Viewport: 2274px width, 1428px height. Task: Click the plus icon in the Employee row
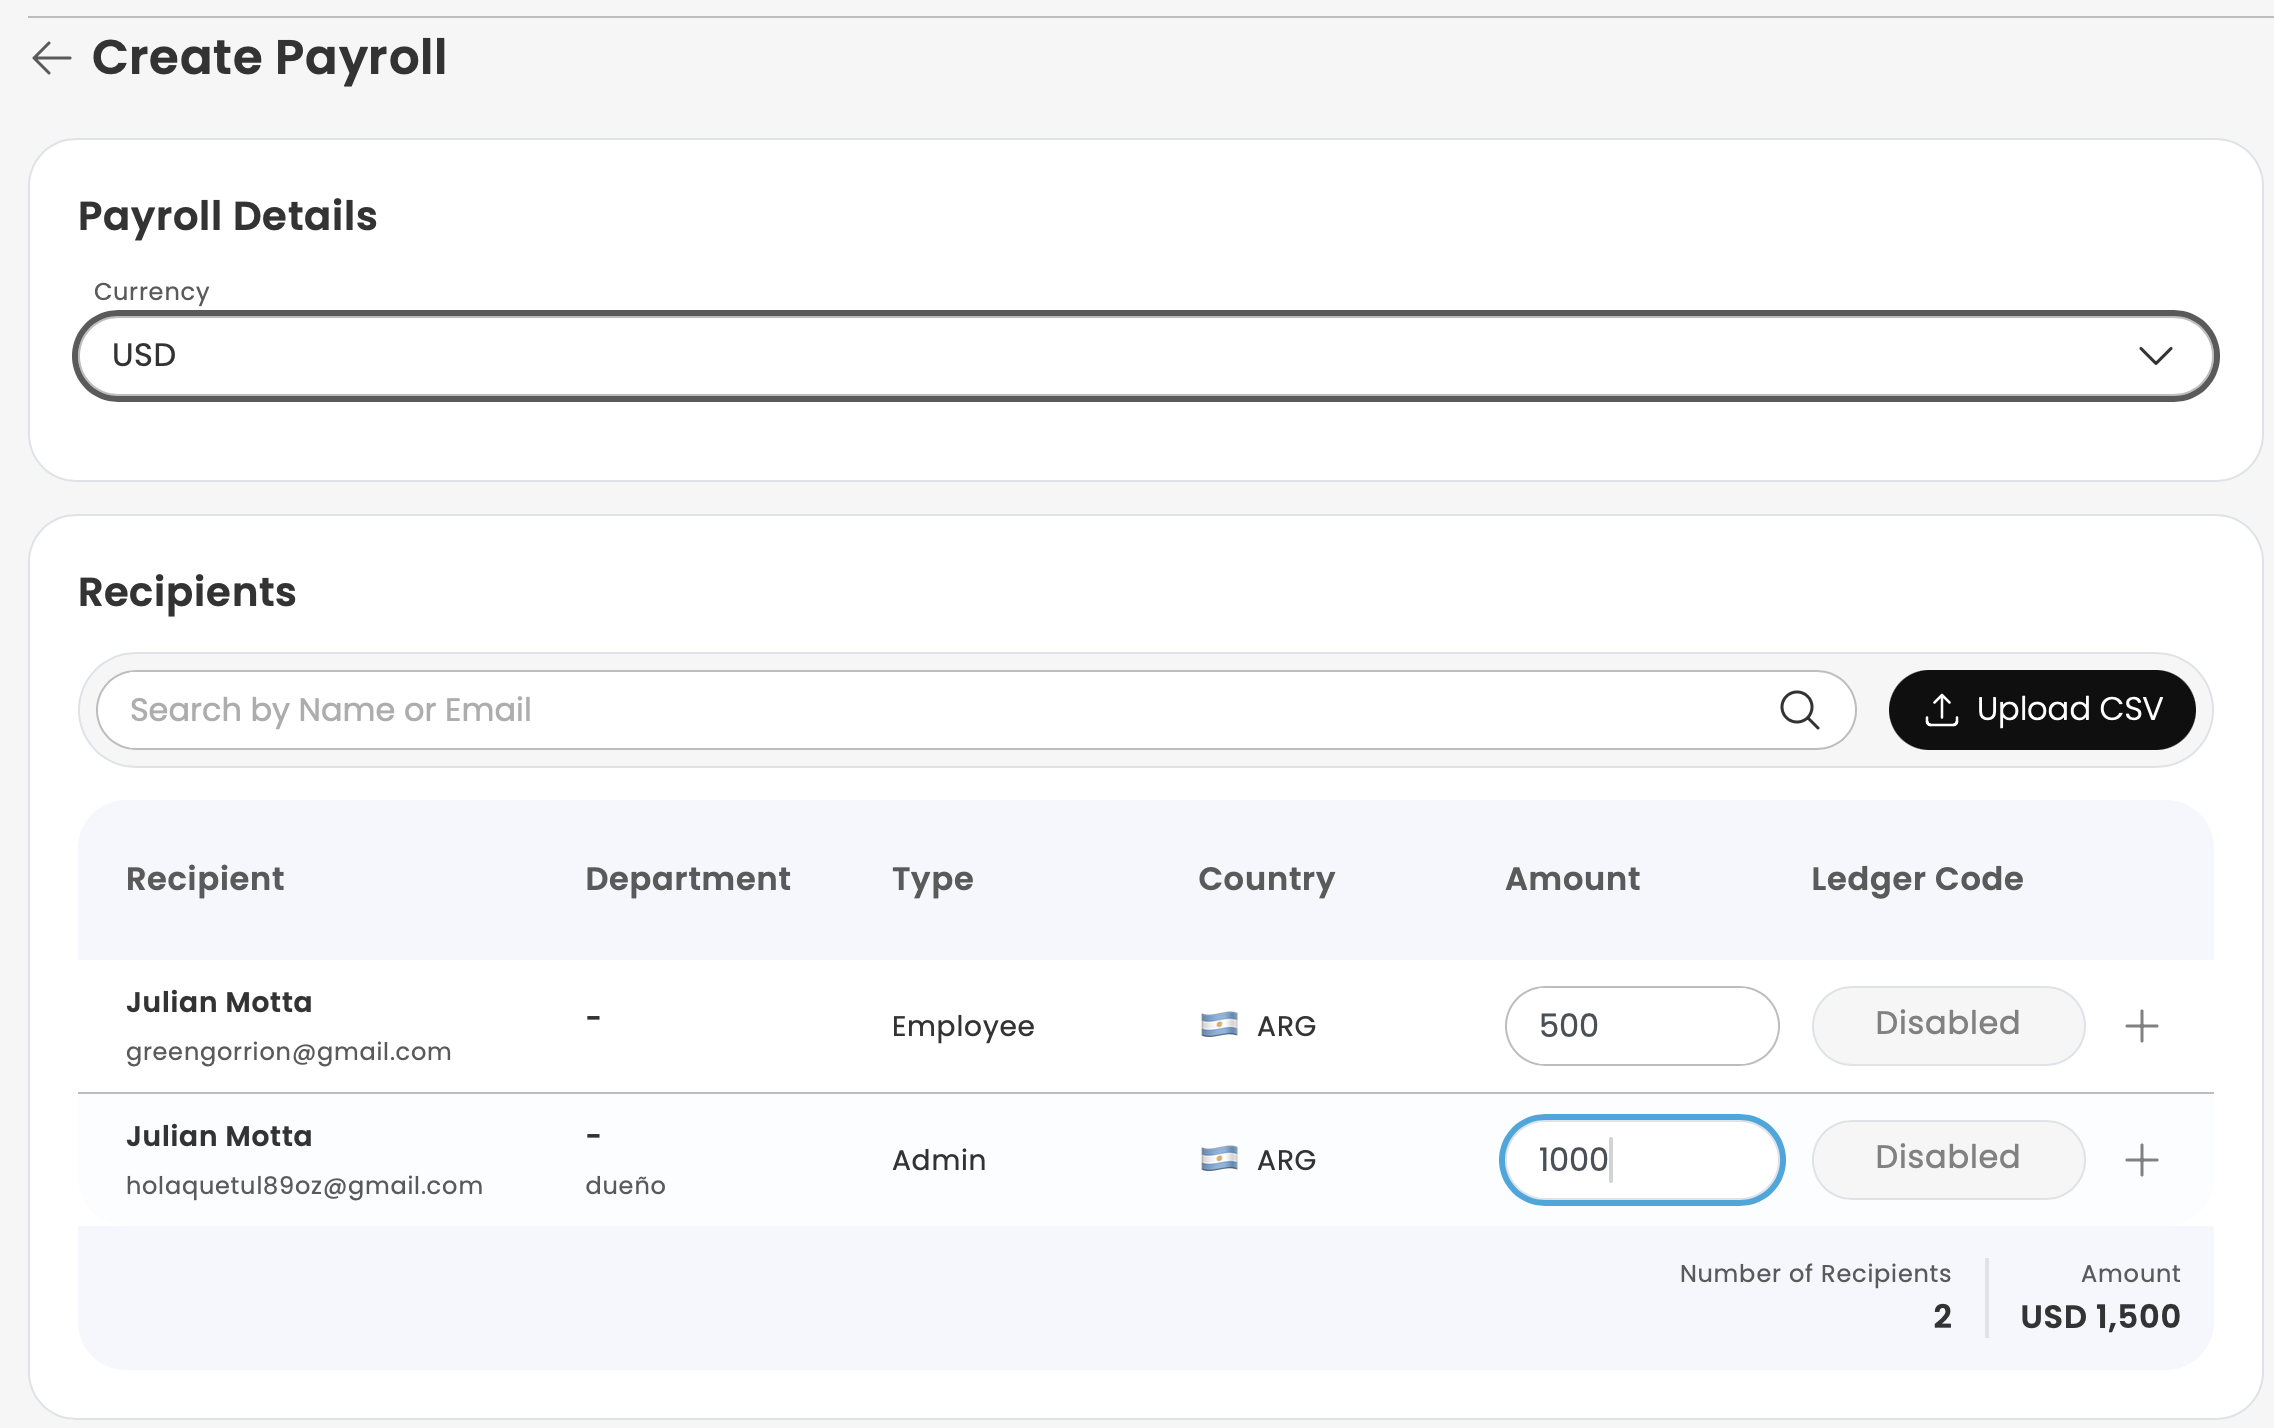tap(2141, 1026)
